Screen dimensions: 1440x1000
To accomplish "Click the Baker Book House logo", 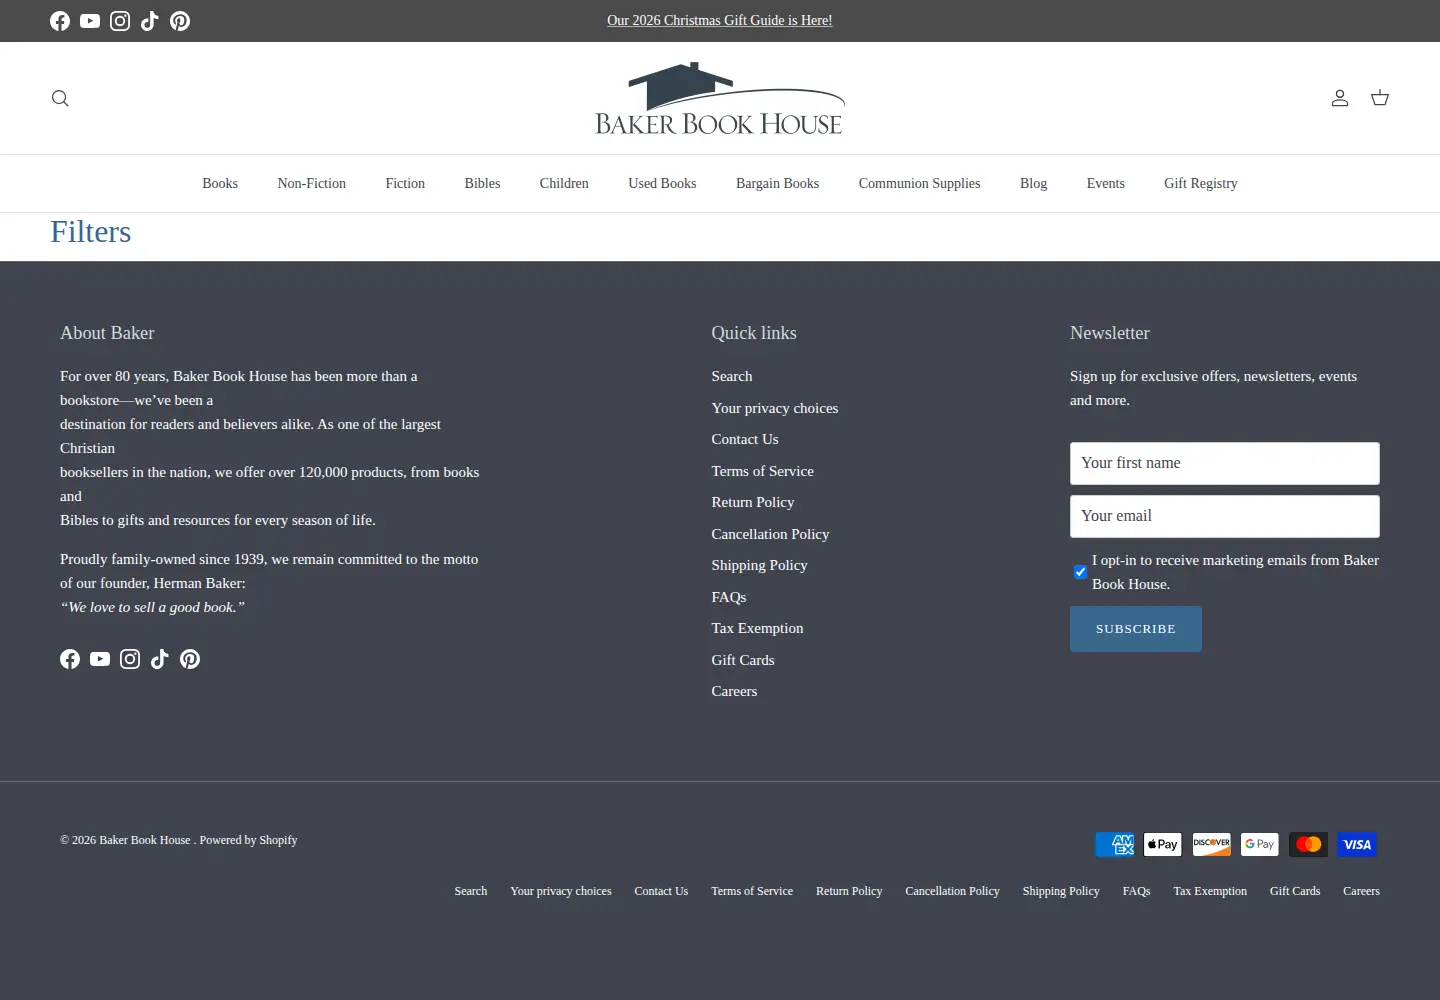I will 720,98.
